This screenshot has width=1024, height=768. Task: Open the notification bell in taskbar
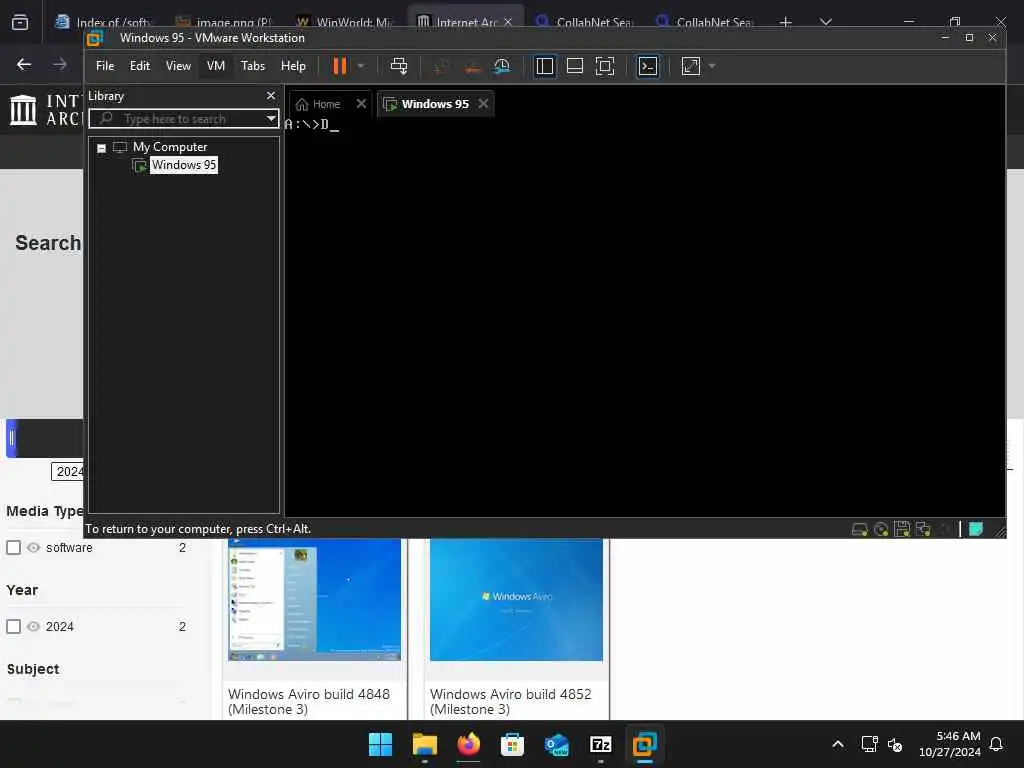(x=996, y=744)
